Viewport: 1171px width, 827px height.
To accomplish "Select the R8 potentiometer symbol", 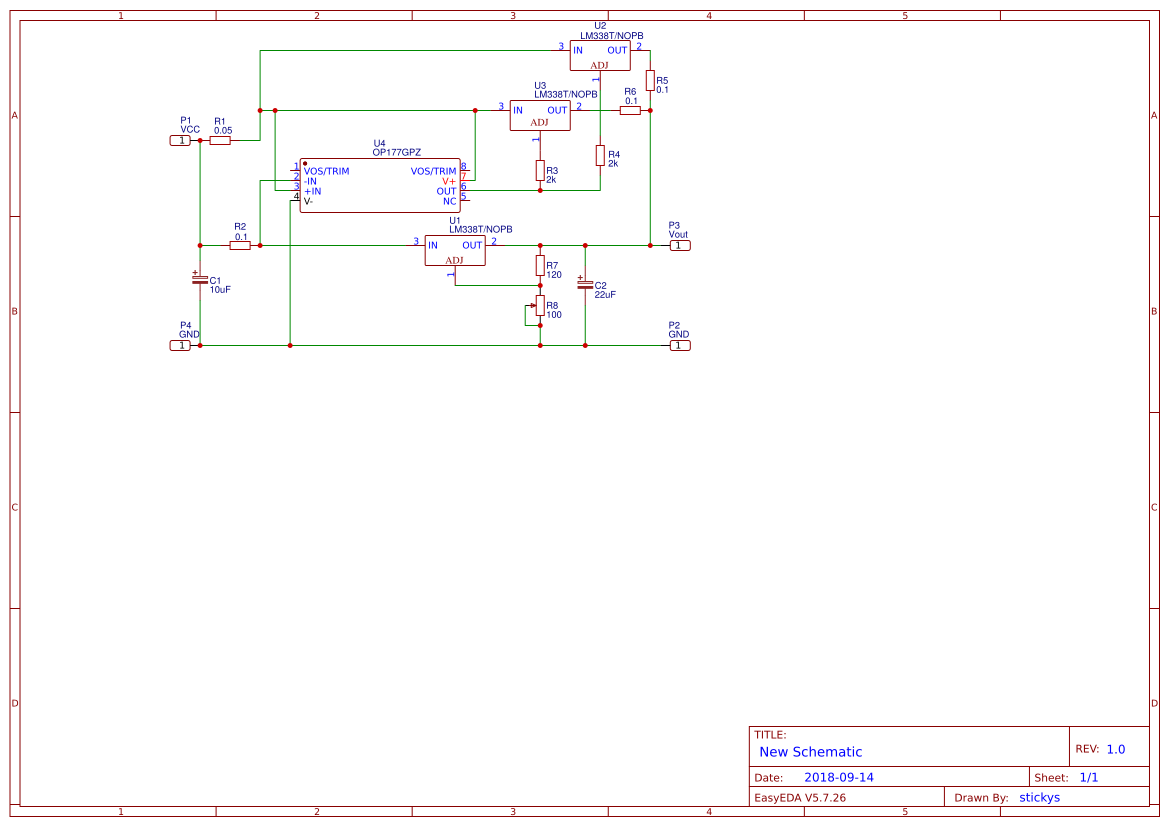I will pyautogui.click(x=540, y=306).
